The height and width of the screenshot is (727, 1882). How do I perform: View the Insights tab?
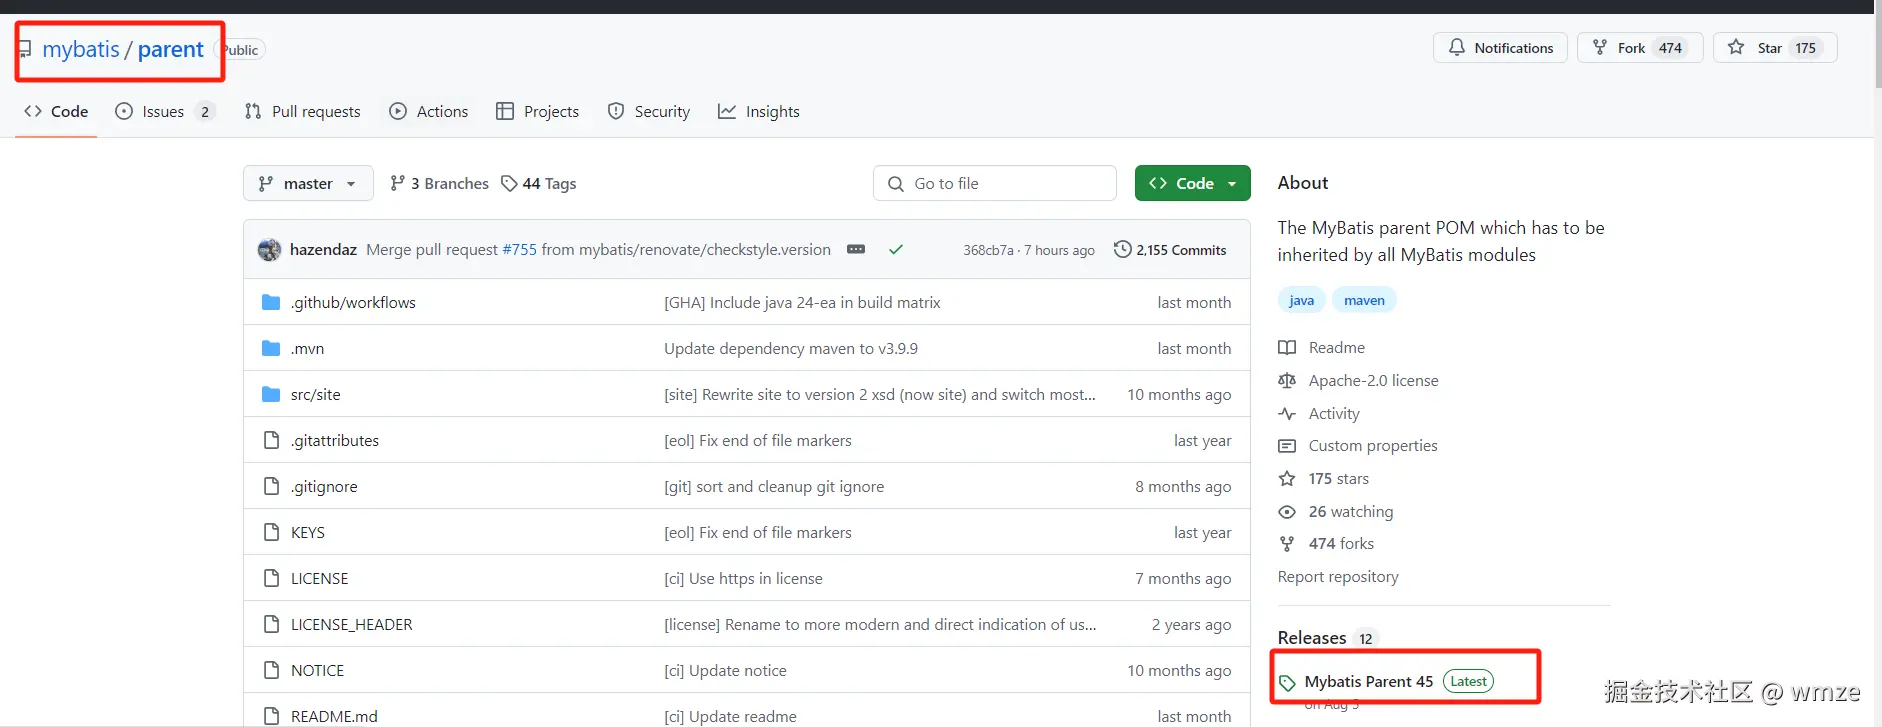tap(759, 111)
